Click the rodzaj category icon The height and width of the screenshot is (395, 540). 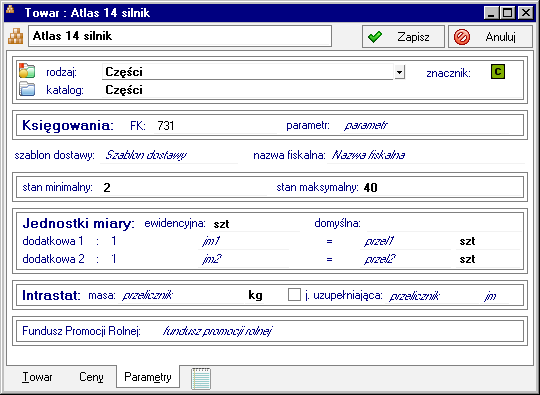(x=27, y=71)
